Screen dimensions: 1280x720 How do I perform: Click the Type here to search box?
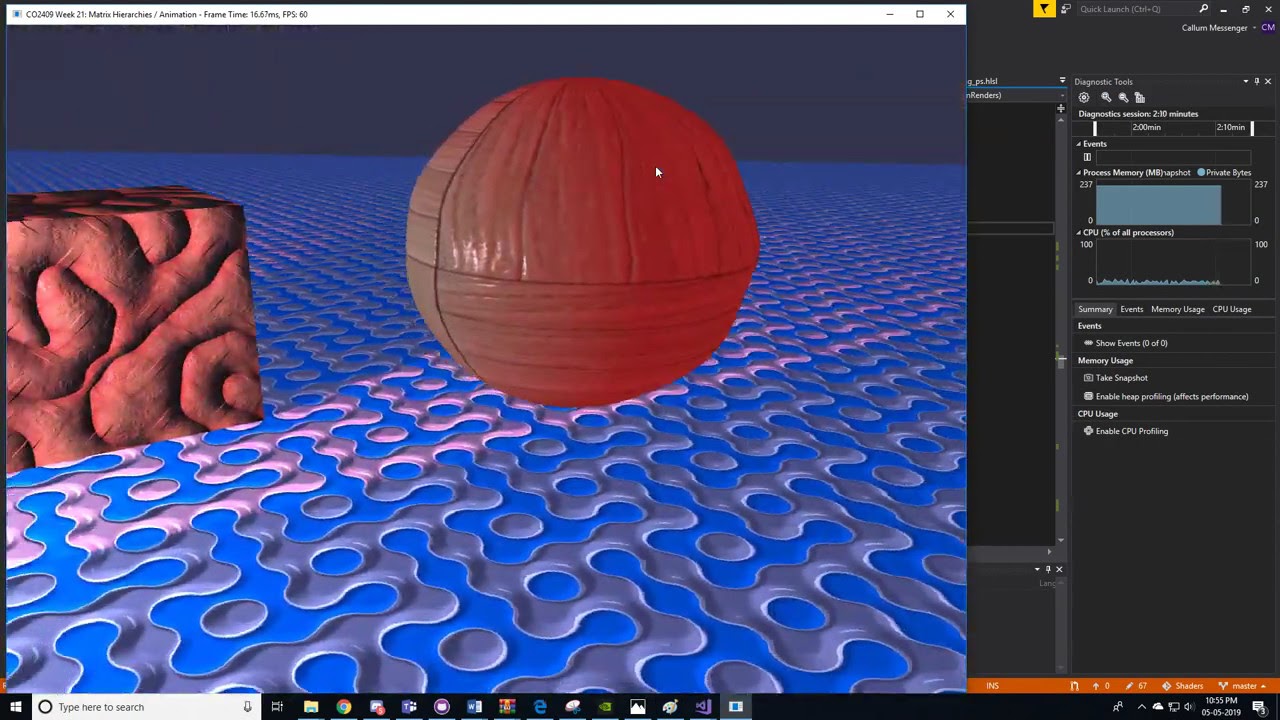click(x=145, y=707)
